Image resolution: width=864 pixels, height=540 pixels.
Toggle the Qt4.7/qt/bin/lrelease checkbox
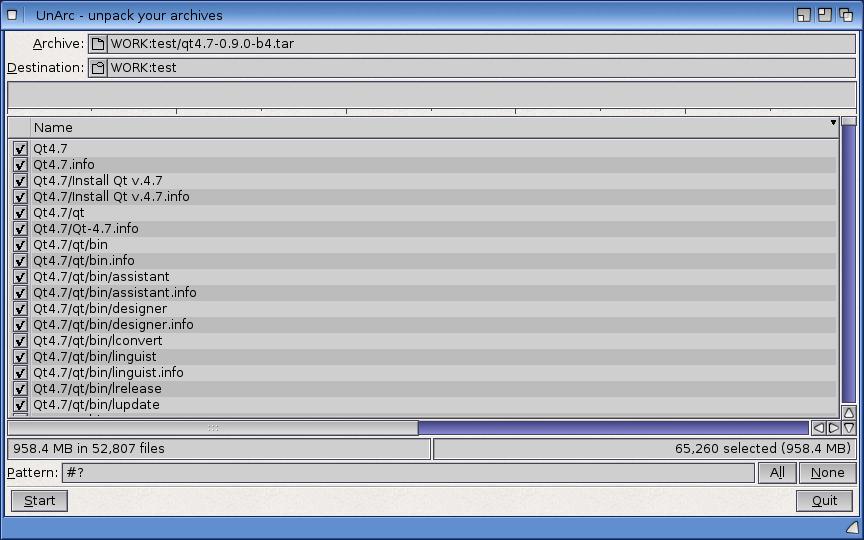20,388
